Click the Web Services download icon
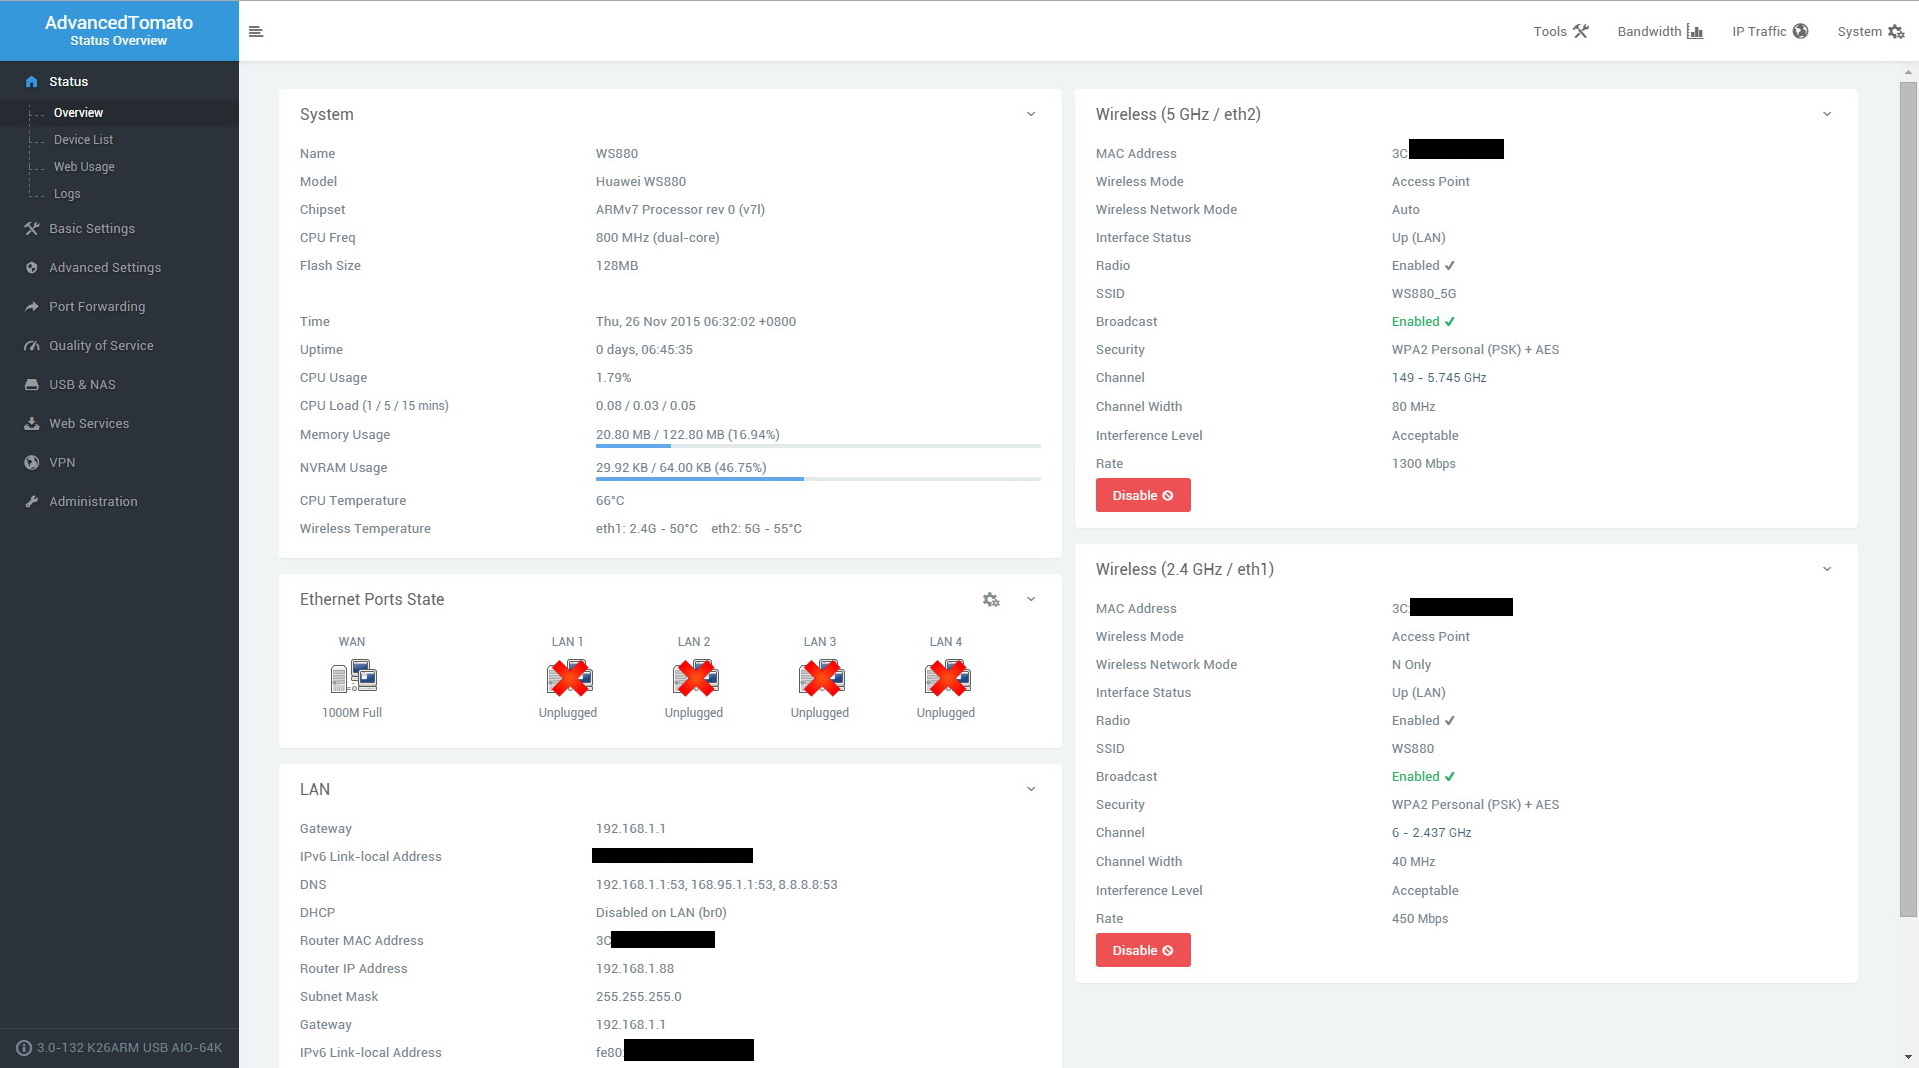Viewport: 1919px width, 1068px height. (x=31, y=424)
